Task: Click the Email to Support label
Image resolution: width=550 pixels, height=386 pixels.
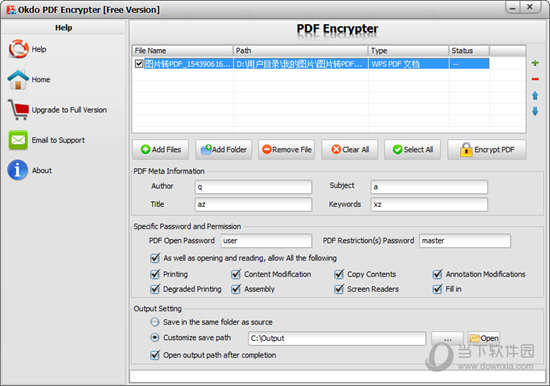Action: [58, 140]
